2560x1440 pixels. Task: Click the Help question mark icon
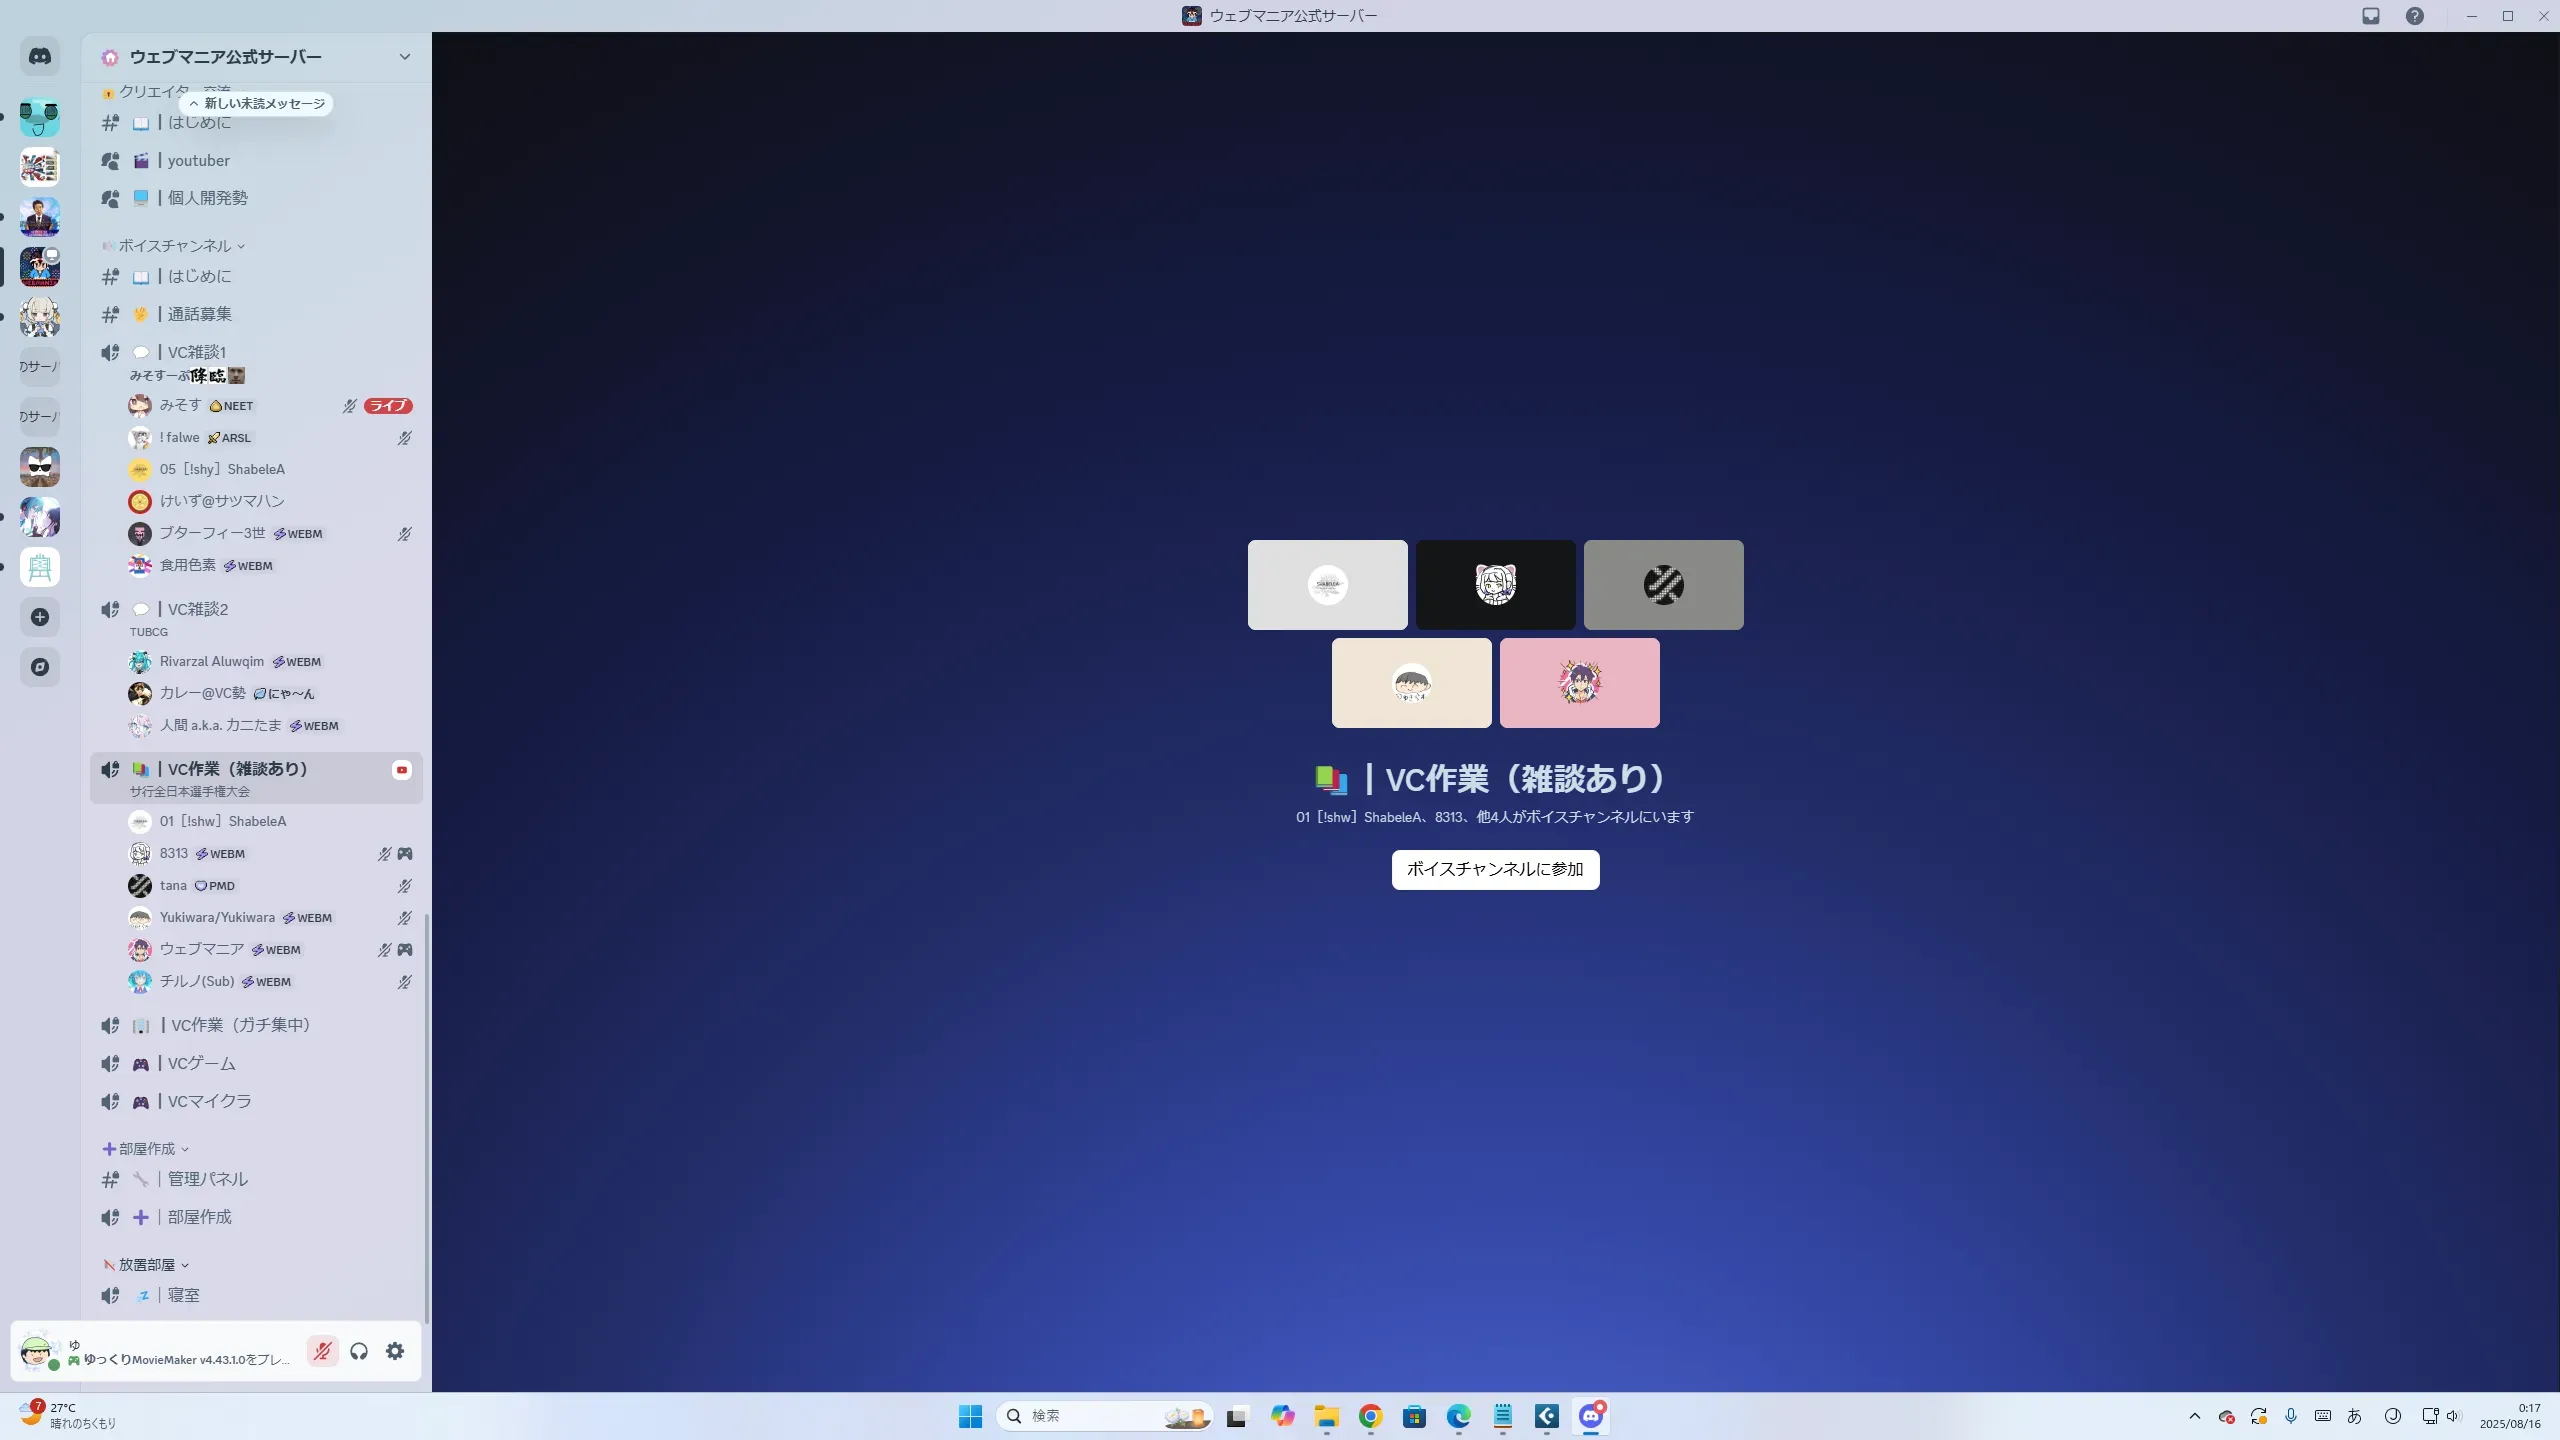tap(2415, 16)
